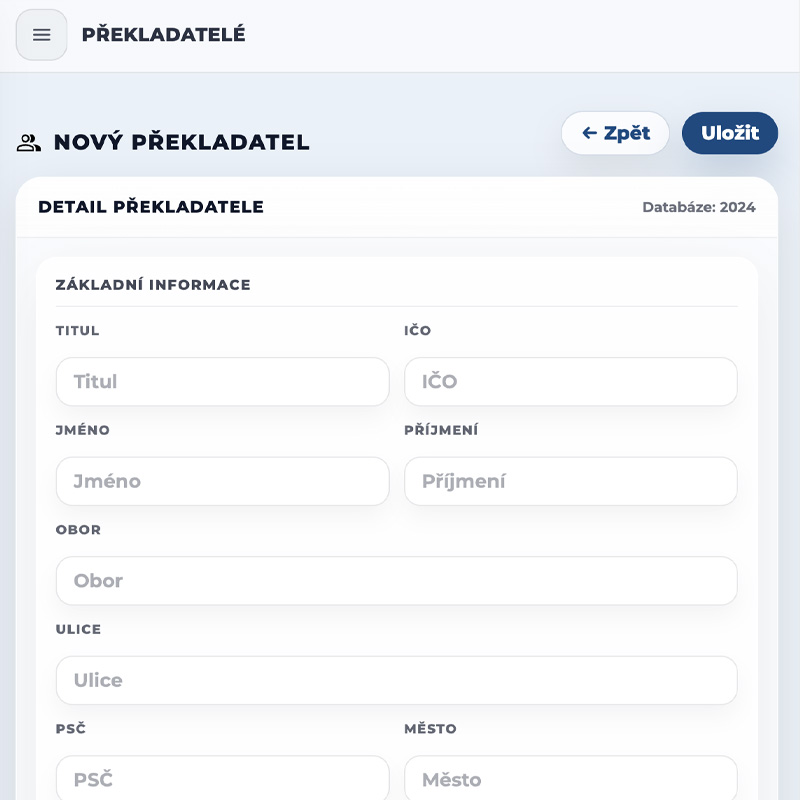Click into the IČO input field
The image size is (800, 800).
(570, 382)
